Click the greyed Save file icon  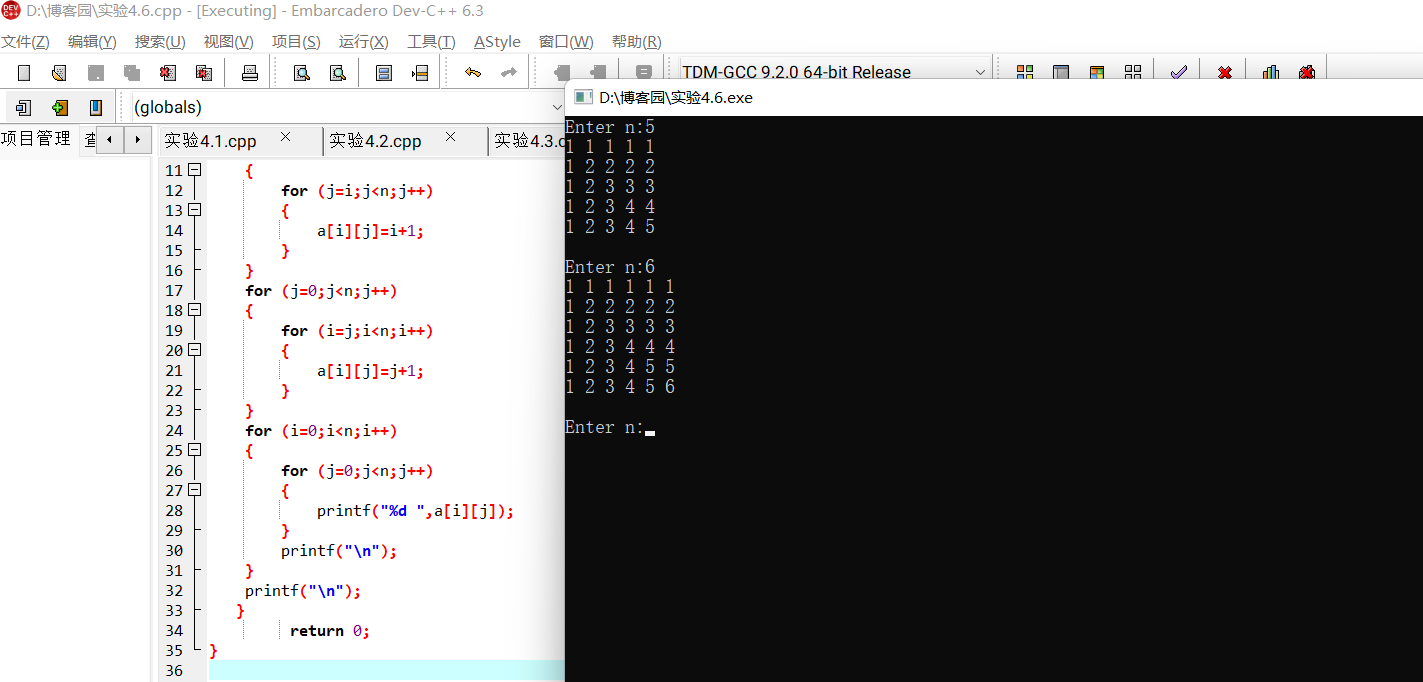96,73
